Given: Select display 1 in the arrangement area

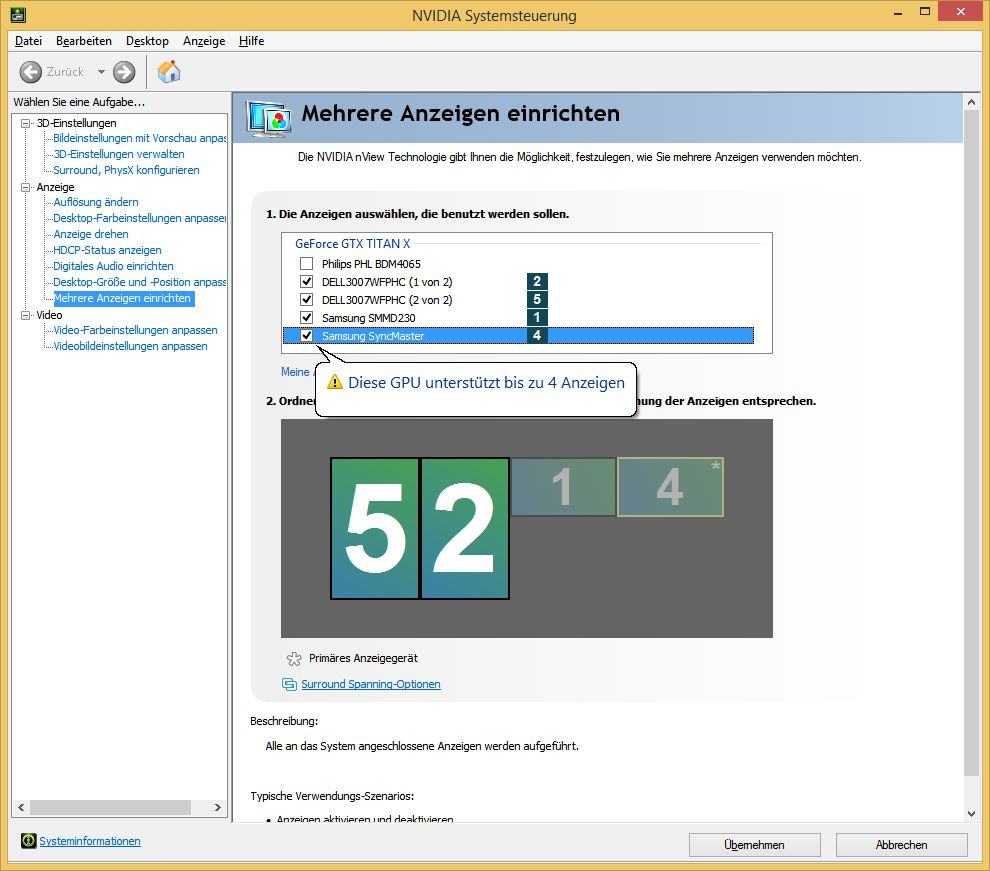Looking at the screenshot, I should [x=563, y=487].
